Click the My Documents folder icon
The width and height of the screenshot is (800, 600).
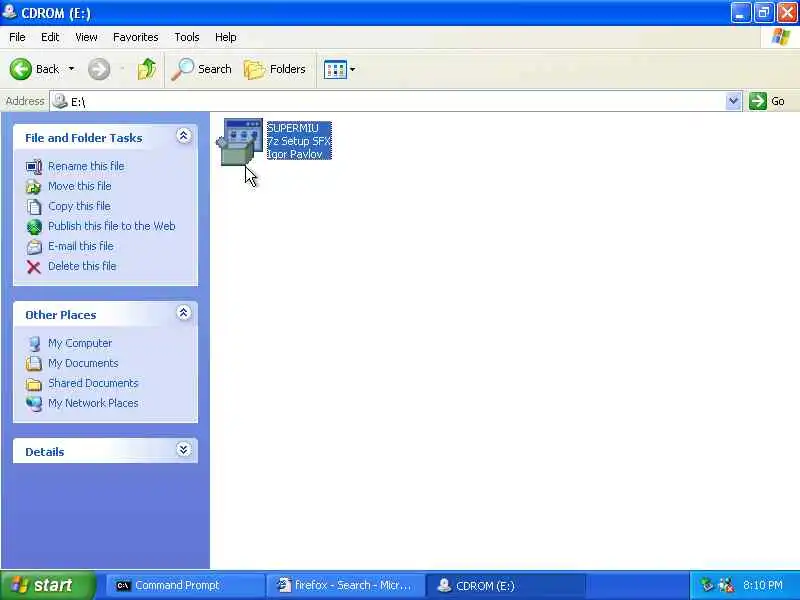tap(34, 363)
